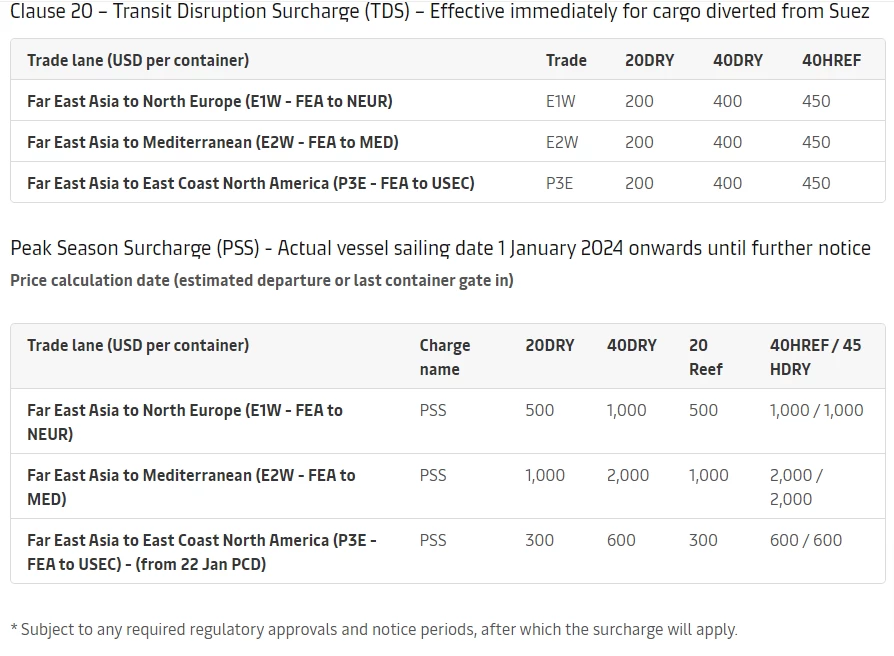Viewport: 894px width, 656px height.
Task: Click the 2,000 40DRY value for Mediterranean PSS
Action: coord(627,475)
